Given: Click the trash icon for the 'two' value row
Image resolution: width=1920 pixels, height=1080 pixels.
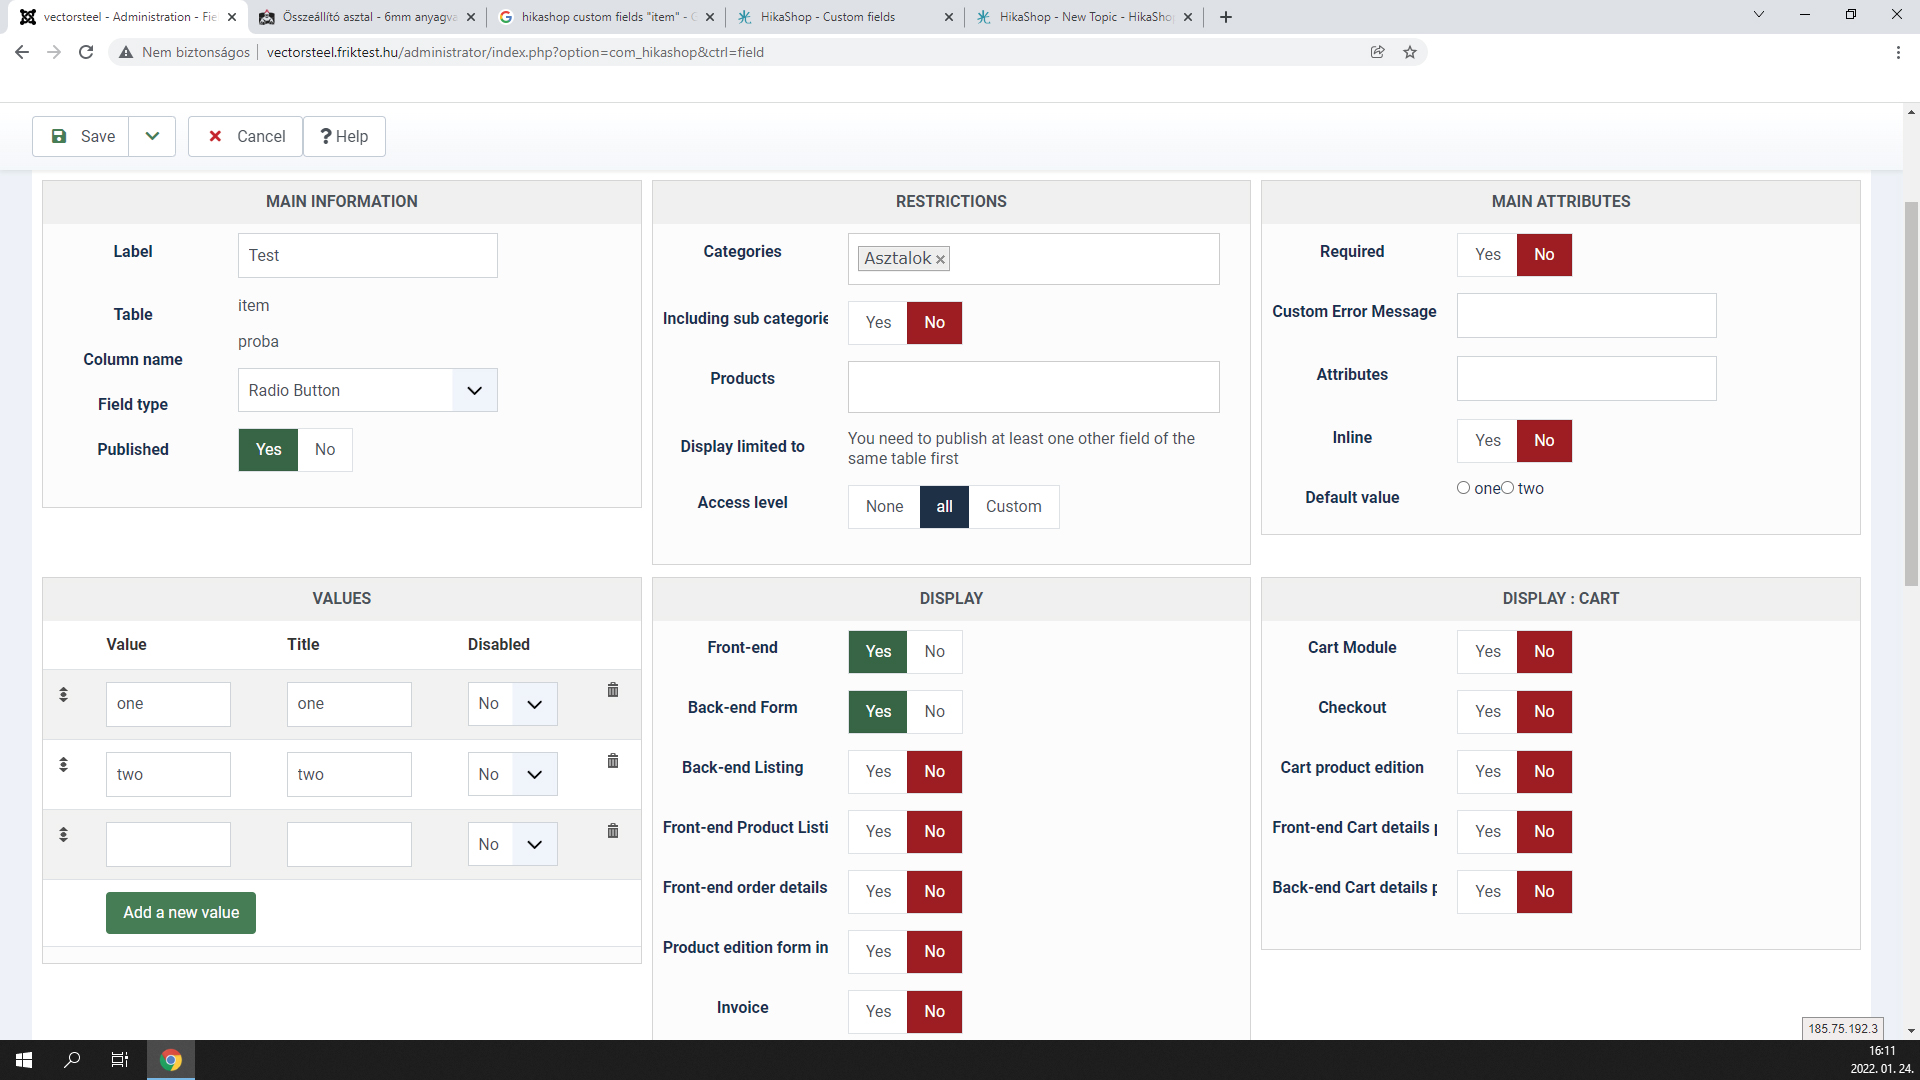Looking at the screenshot, I should (613, 761).
